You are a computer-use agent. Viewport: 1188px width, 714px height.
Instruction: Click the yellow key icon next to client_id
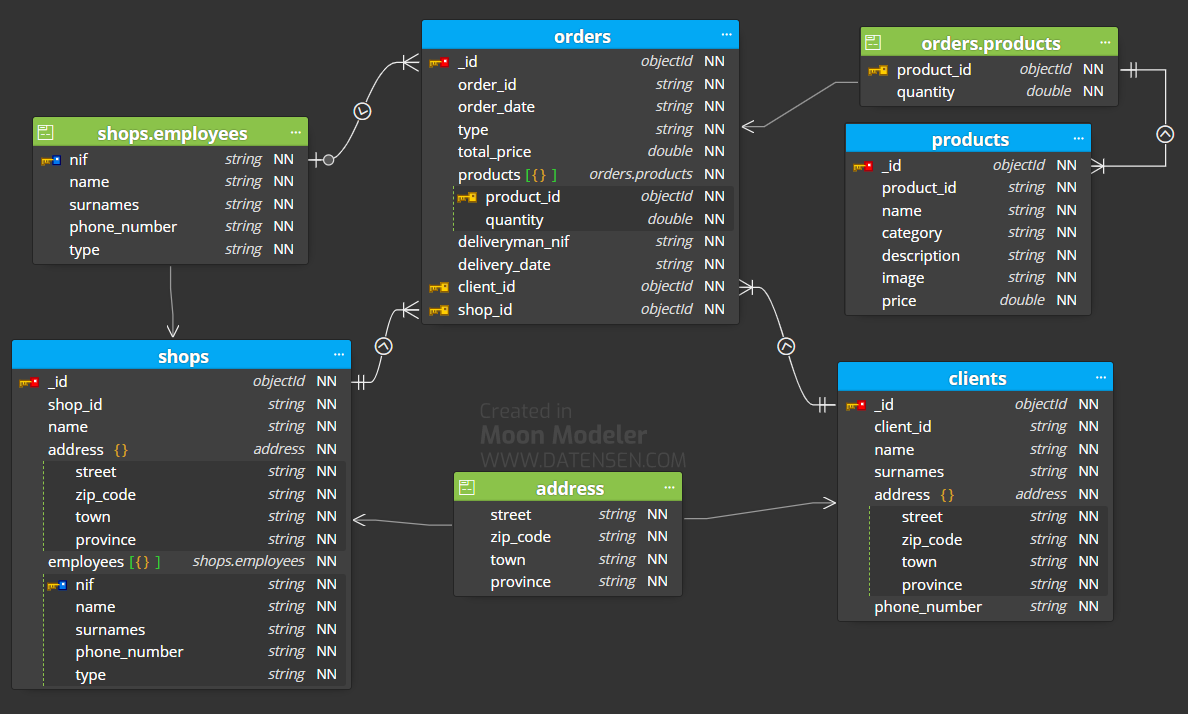click(x=437, y=286)
